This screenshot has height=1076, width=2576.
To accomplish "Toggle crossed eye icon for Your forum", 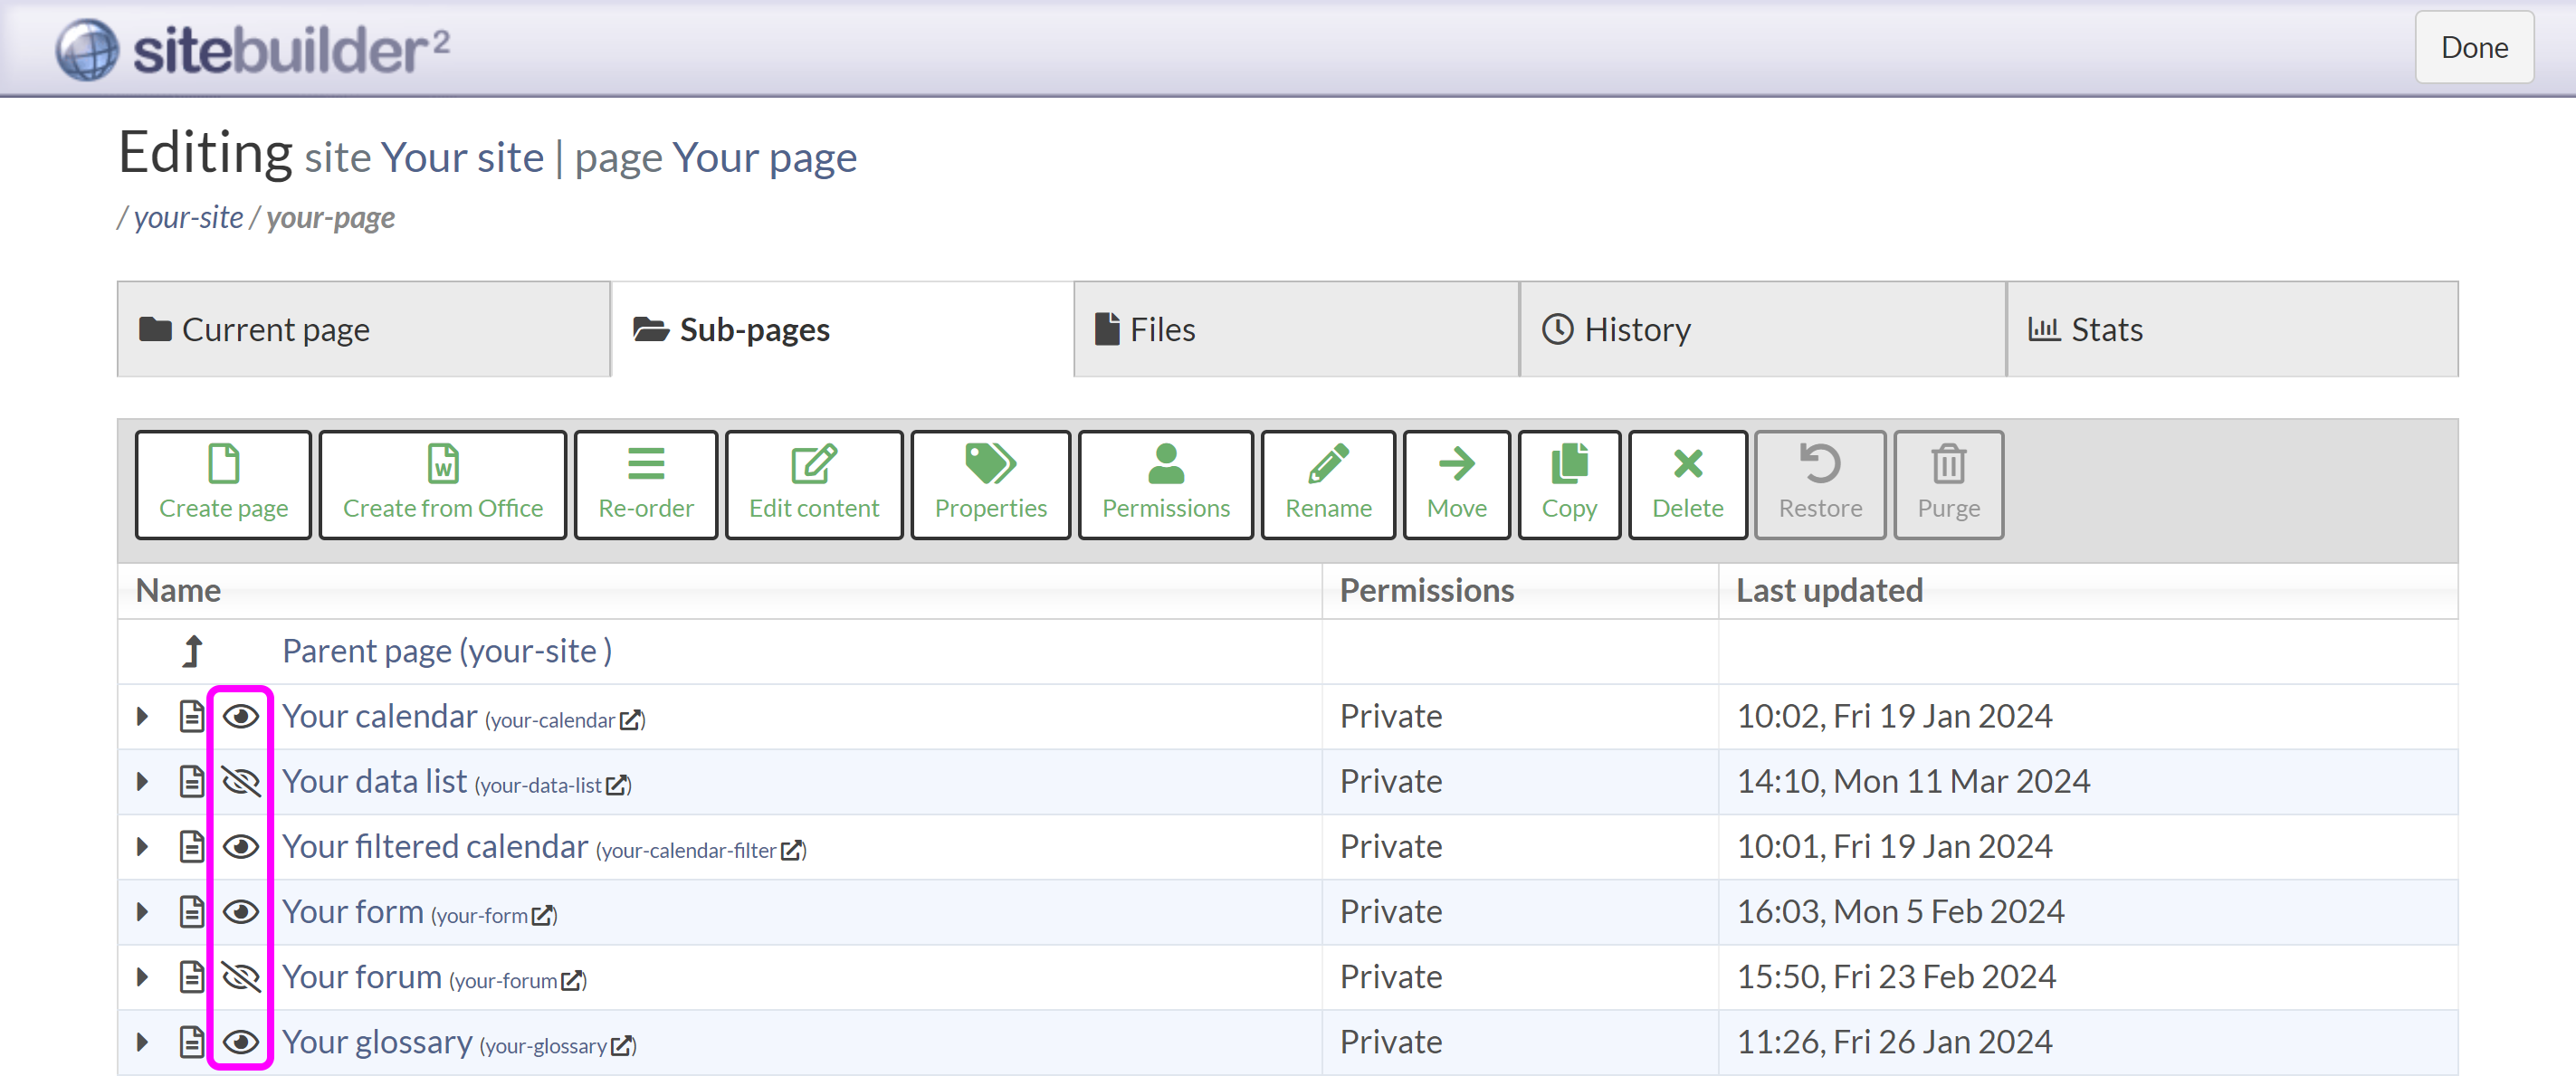I will click(240, 976).
